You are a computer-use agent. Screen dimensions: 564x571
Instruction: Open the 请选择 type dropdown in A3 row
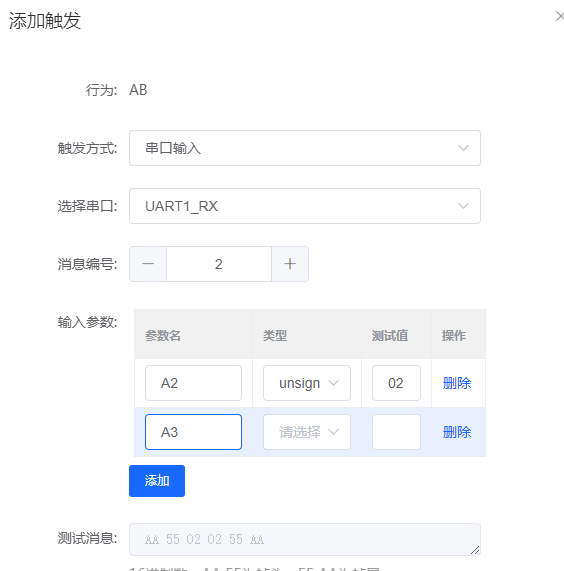pos(307,432)
